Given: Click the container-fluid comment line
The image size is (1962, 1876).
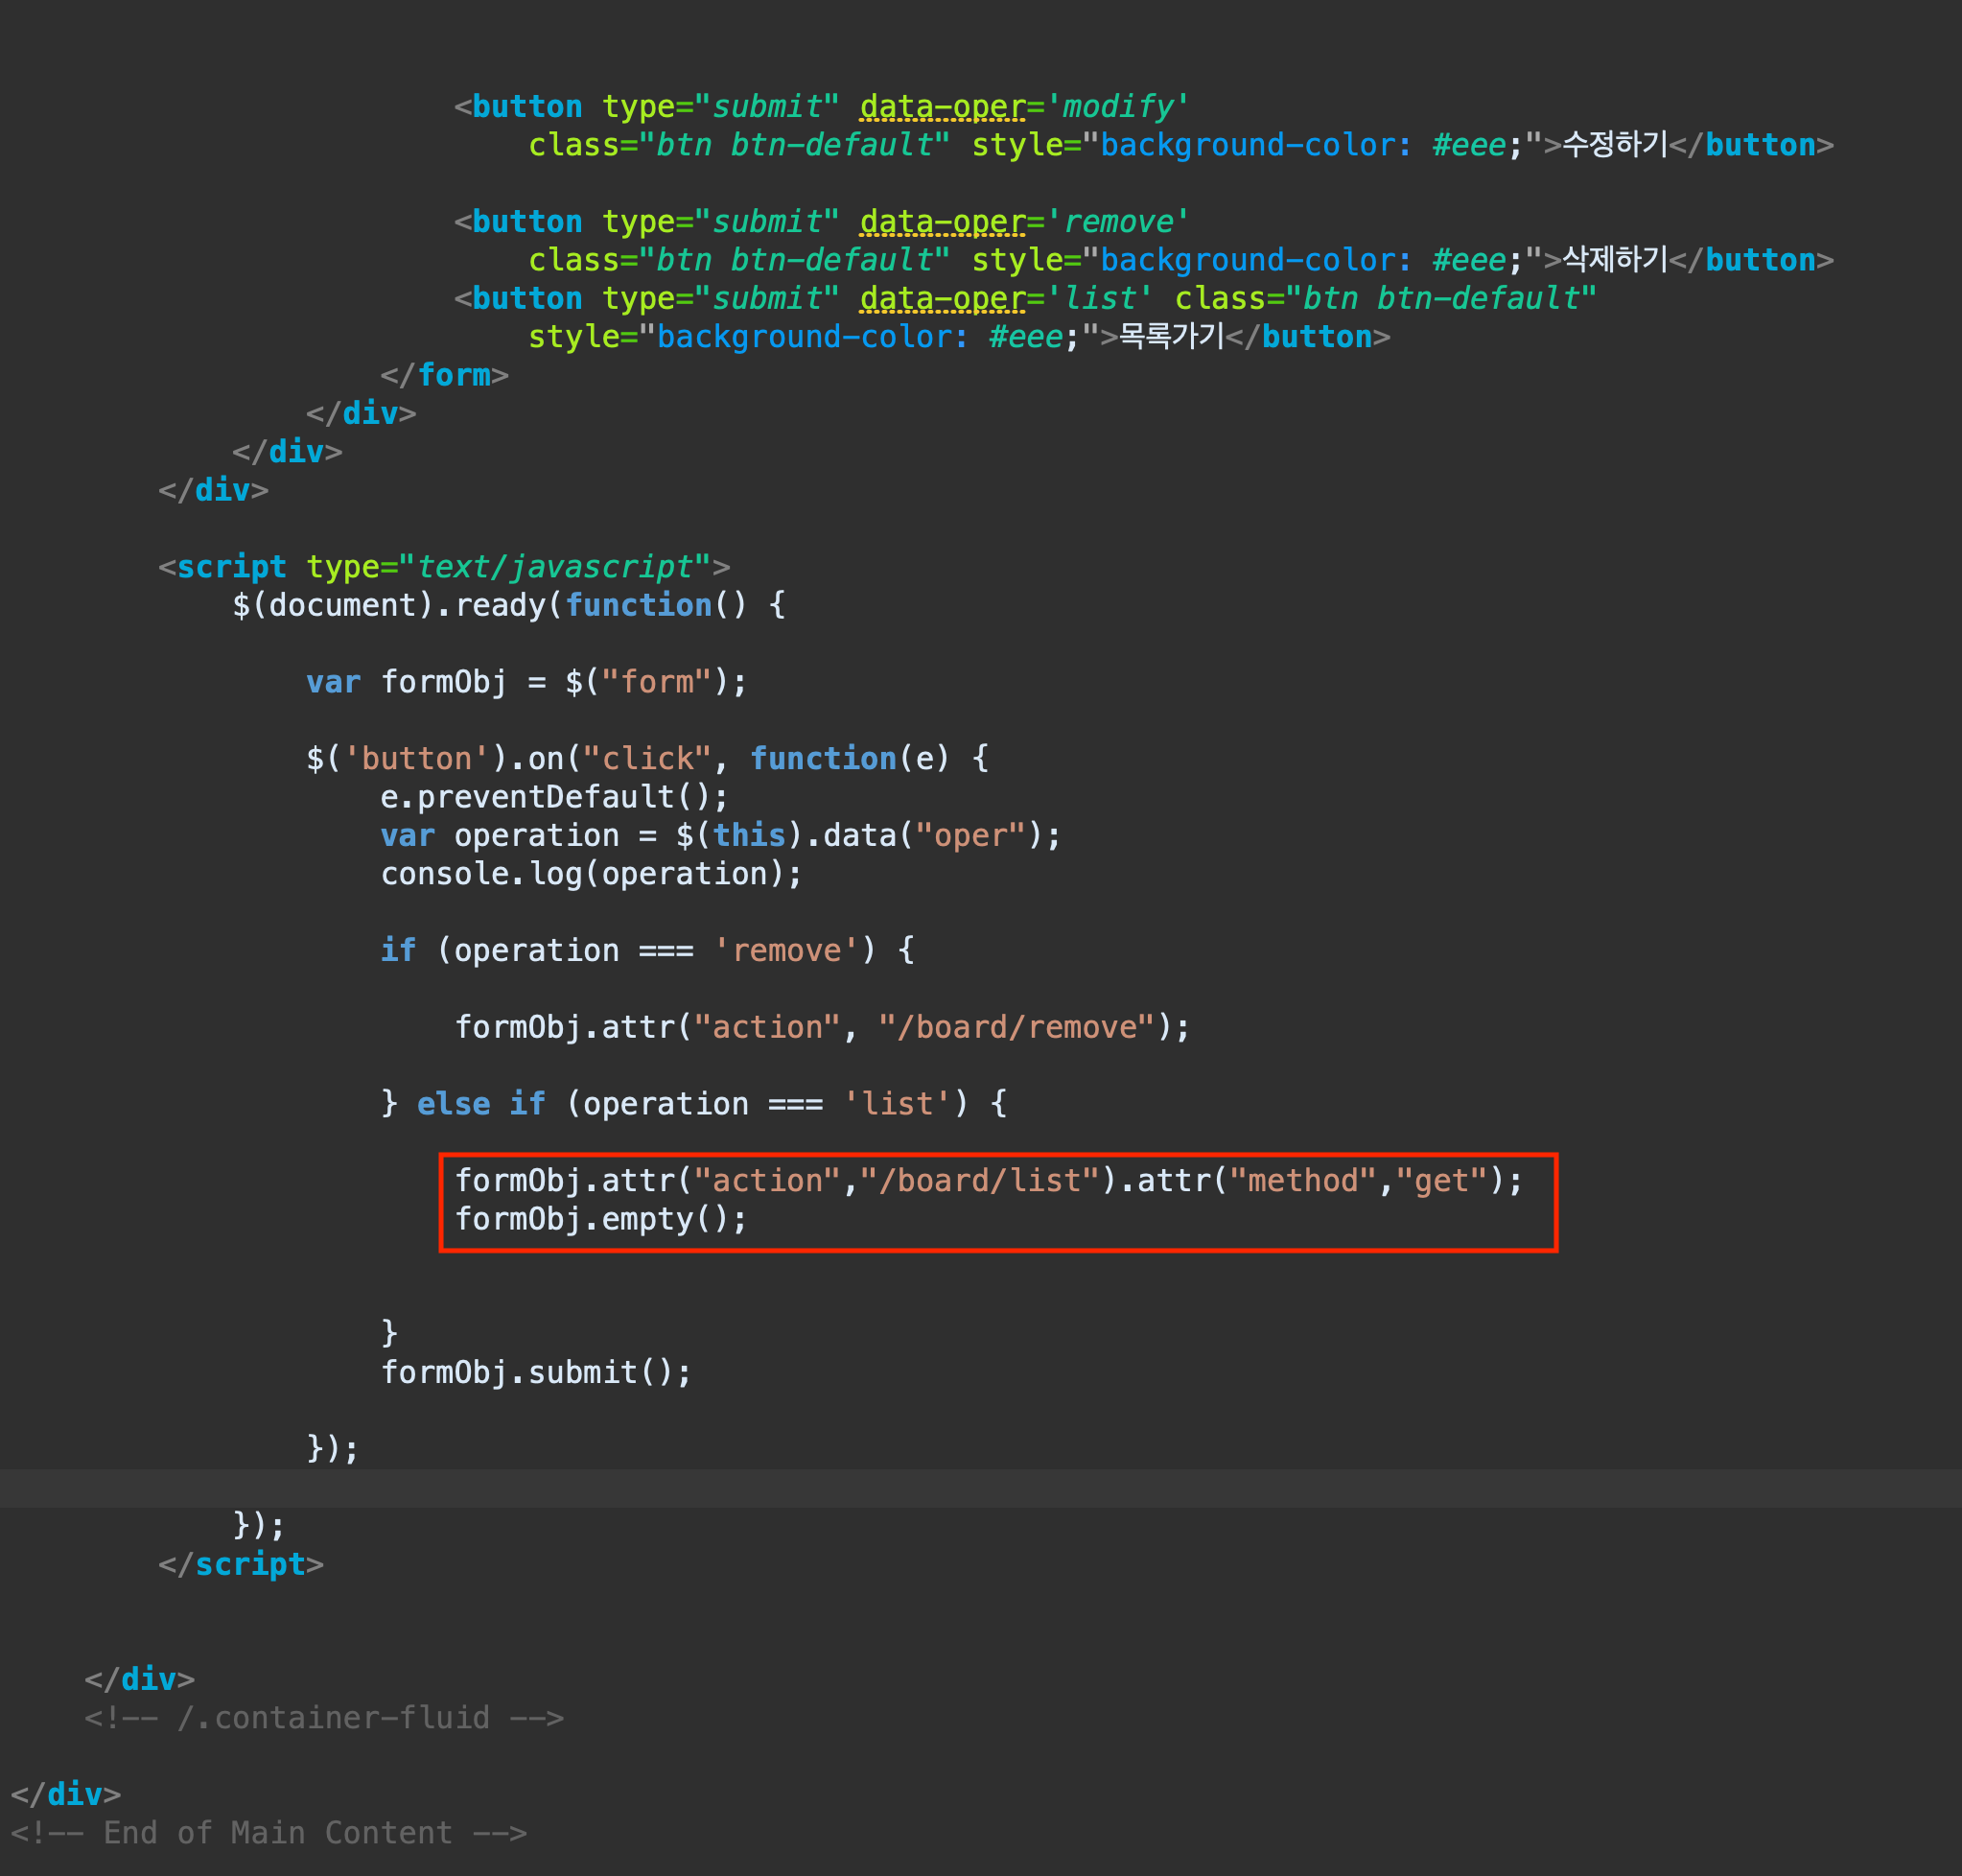Looking at the screenshot, I should pos(324,1717).
